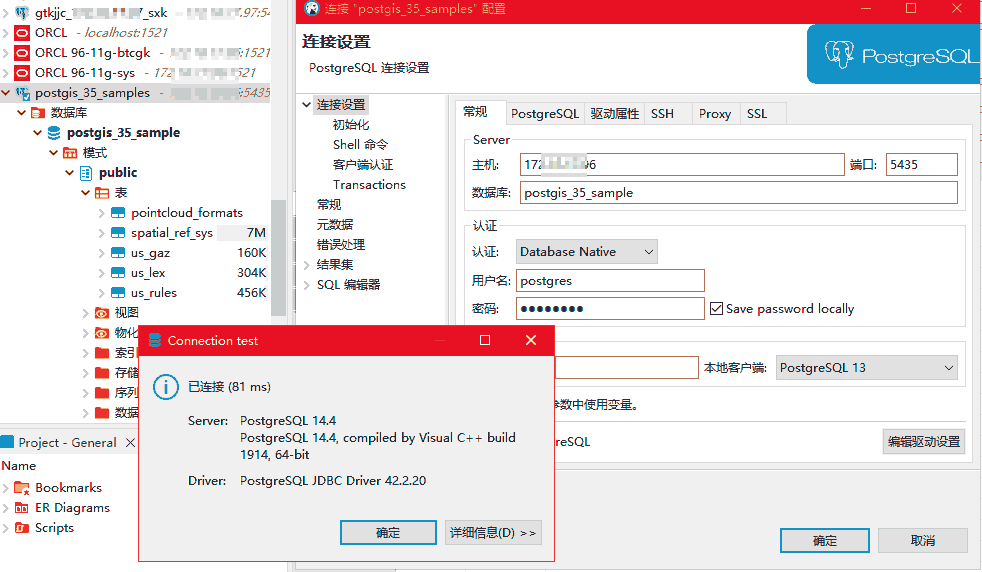The height and width of the screenshot is (572, 982).
Task: Expand the ER Diagrams project node
Action: tap(6, 507)
